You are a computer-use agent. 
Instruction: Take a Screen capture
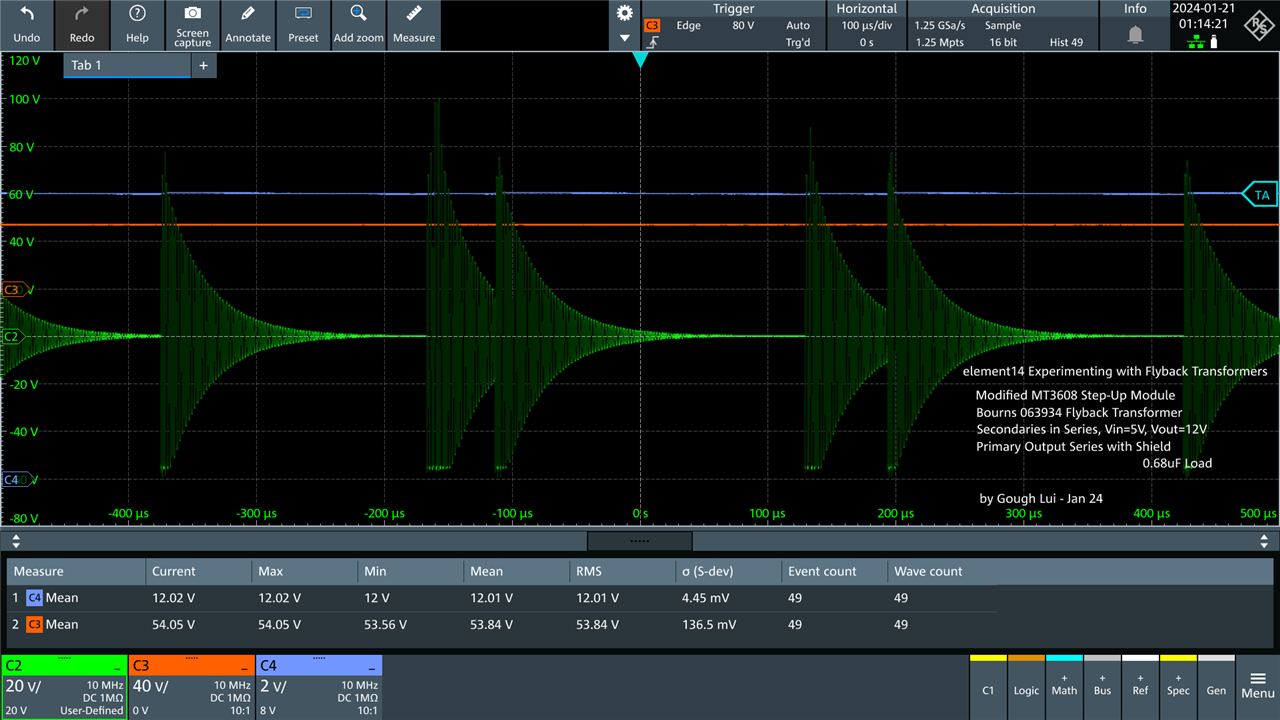[193, 25]
